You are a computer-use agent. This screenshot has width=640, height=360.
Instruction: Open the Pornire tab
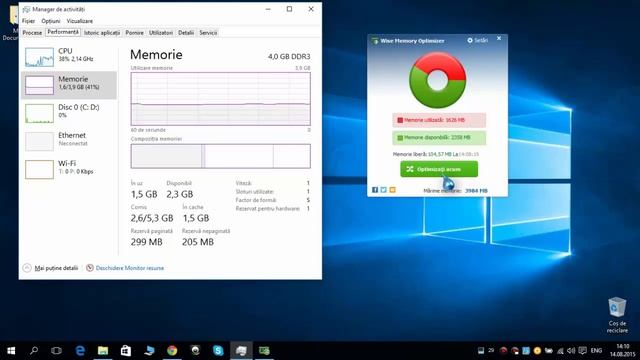click(134, 33)
